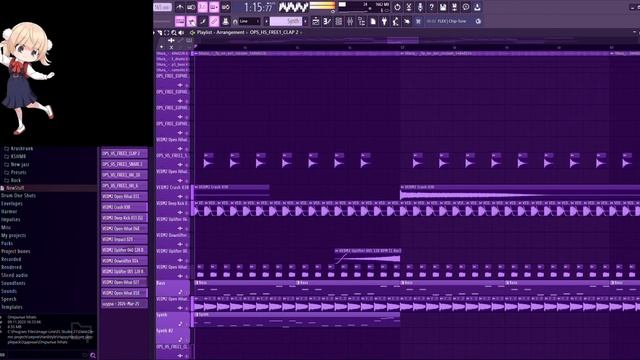Click the Arrangement breadcrumb label

coord(230,32)
